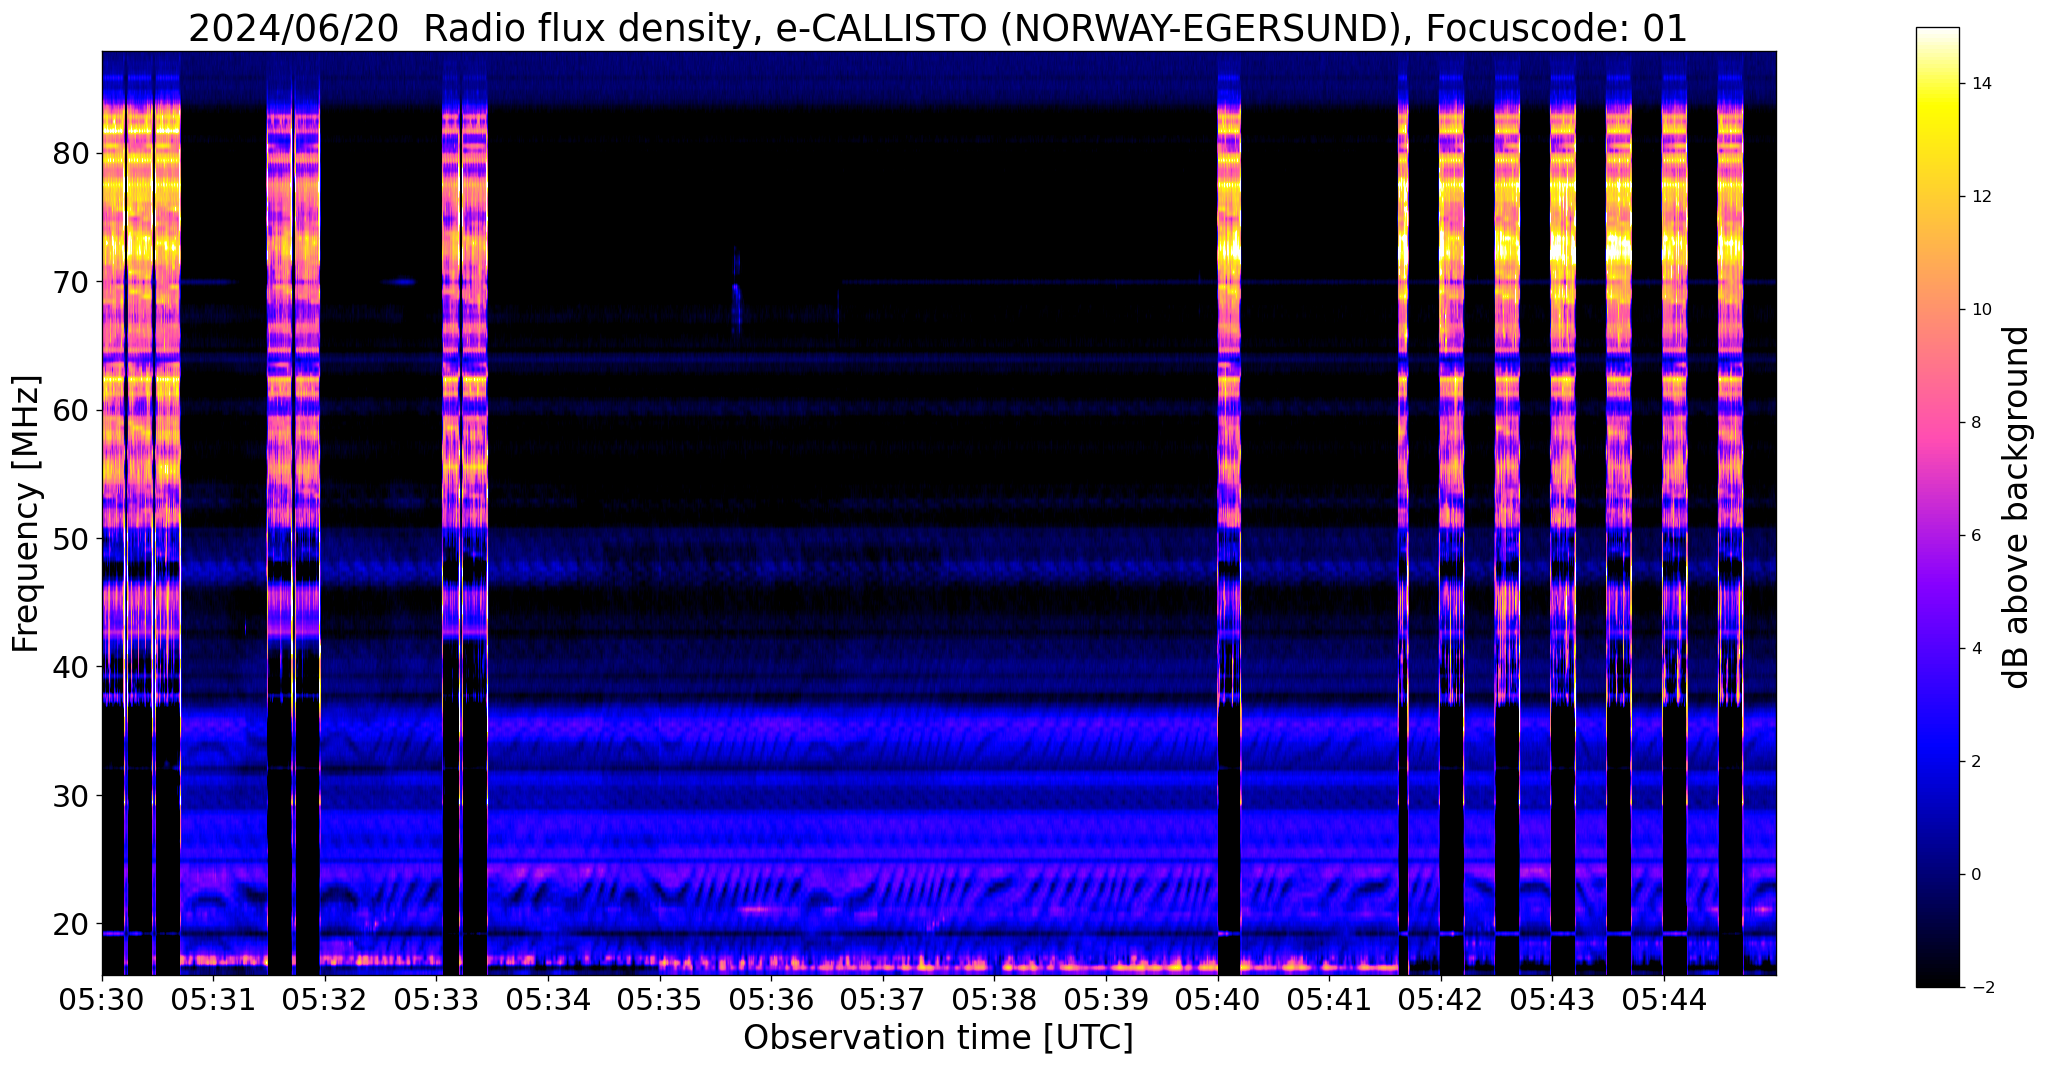Click the 50 MHz frequency tick label
2047x1067 pixels.
pos(72,539)
